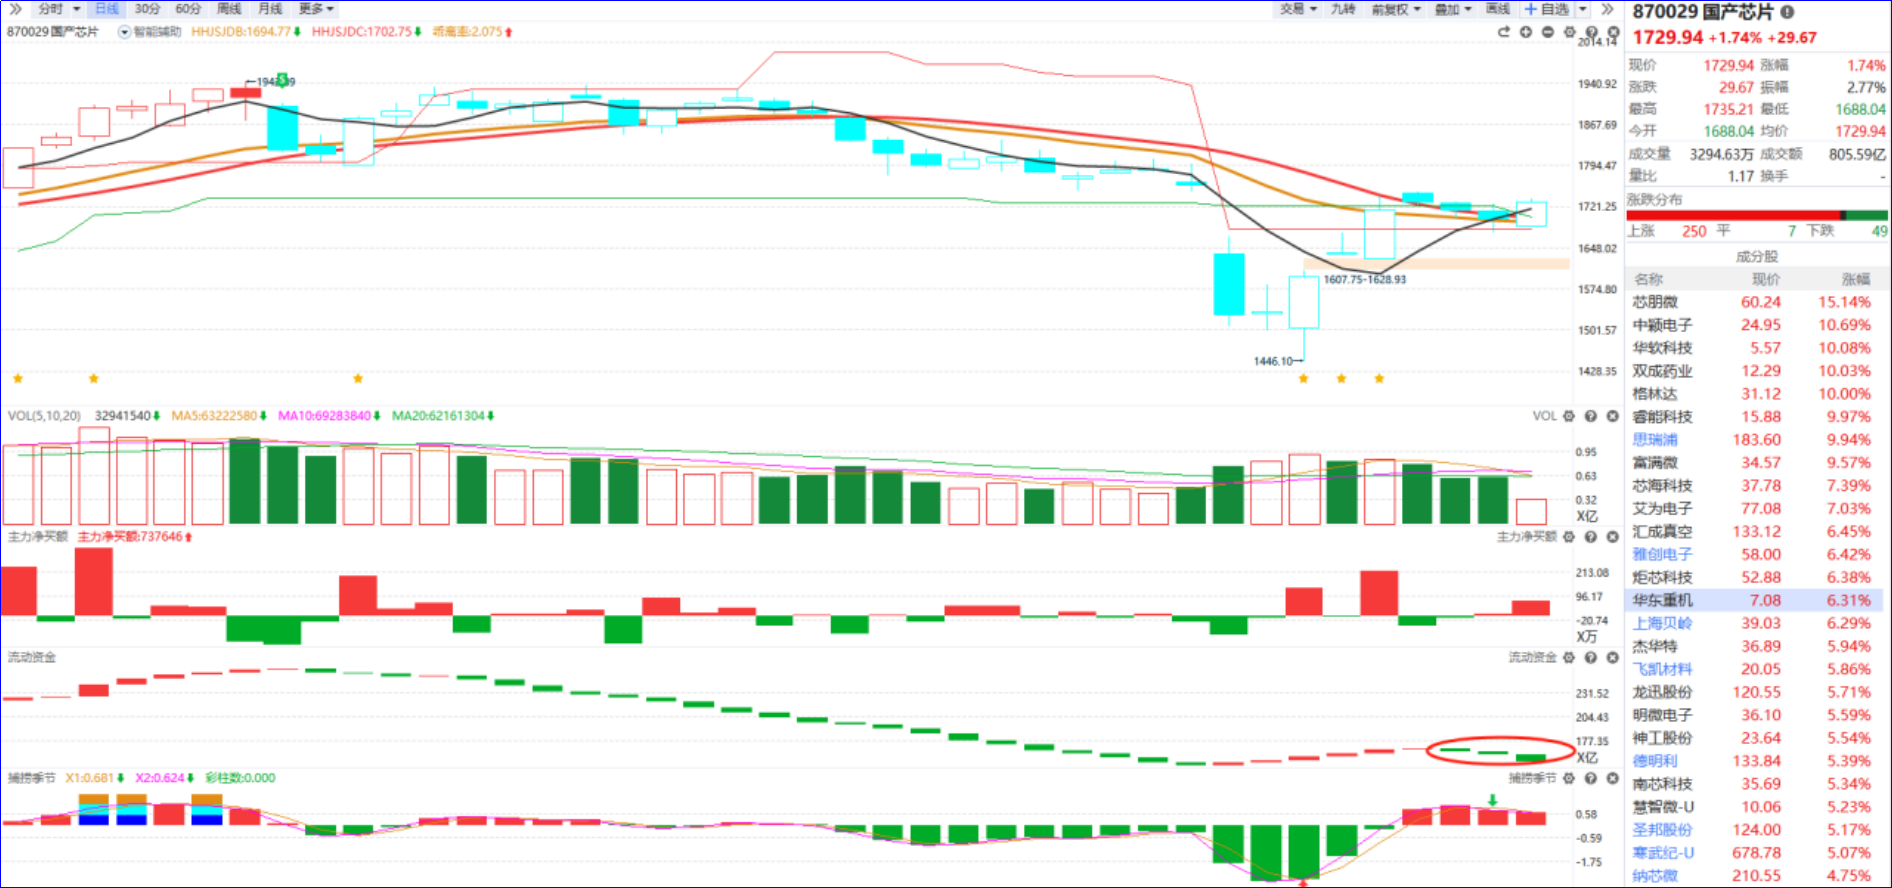Screen dimensions: 1892x888
Task: Click the main chart zoom-out minus icon
Action: 1548,32
